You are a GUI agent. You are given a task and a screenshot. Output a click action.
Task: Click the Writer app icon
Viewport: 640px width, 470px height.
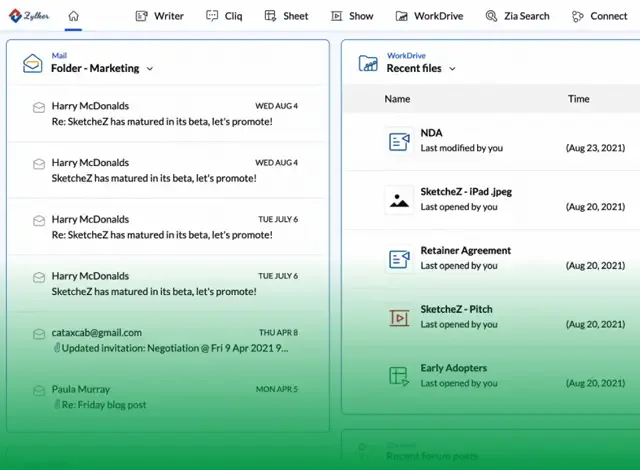(141, 16)
